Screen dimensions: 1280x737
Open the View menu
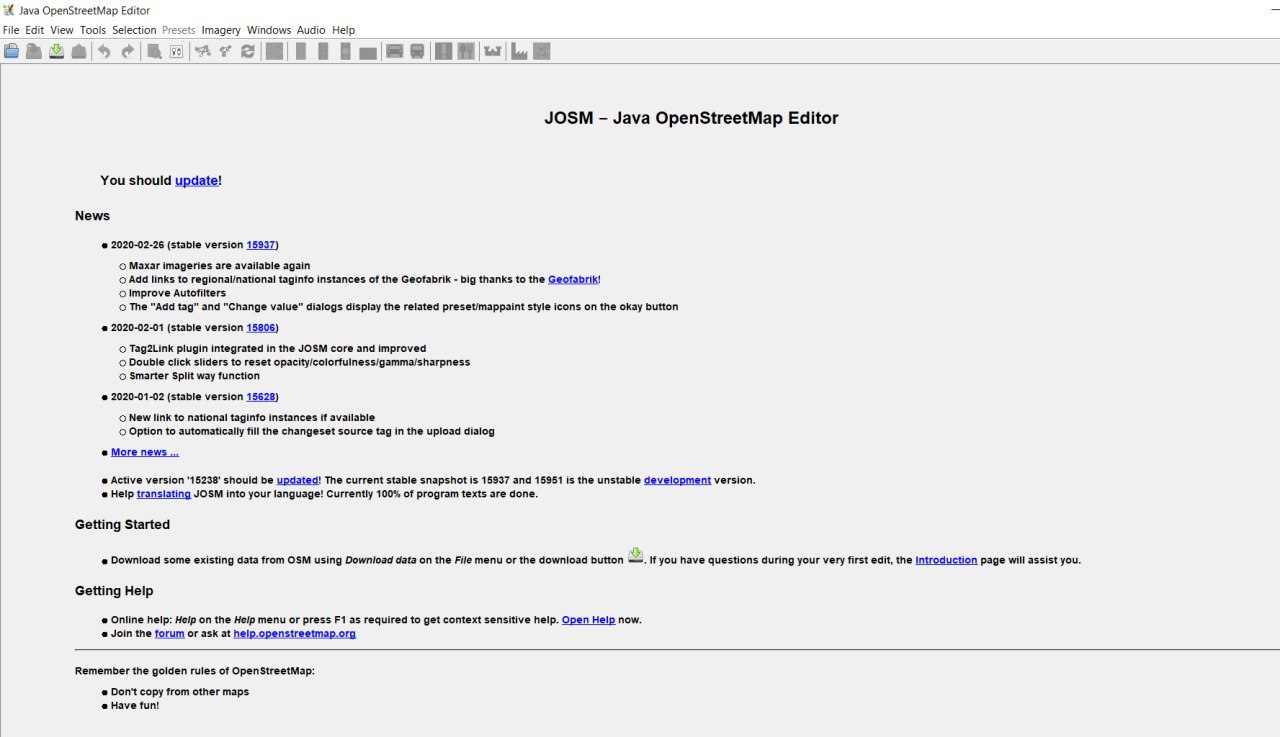(x=62, y=30)
